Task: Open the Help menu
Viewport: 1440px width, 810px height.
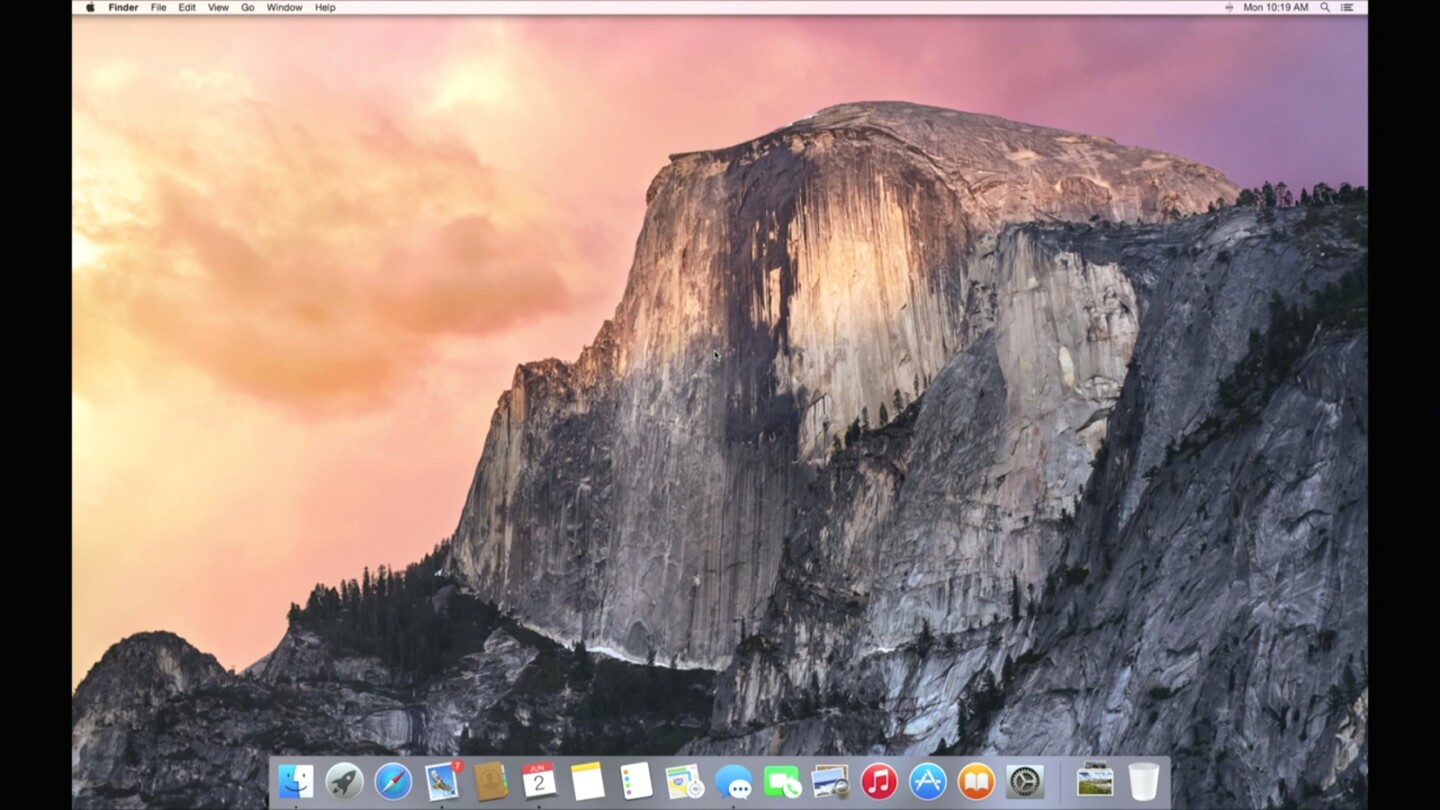Action: click(325, 7)
